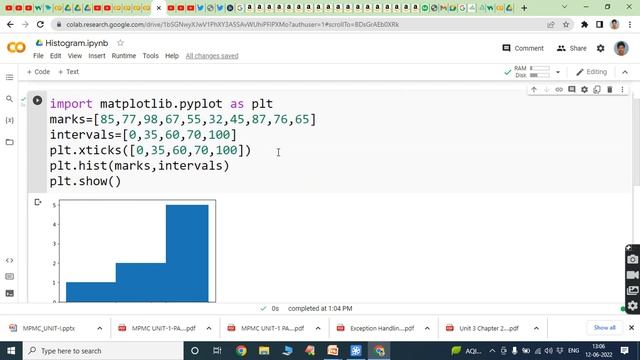Viewport: 640px width, 360px height.
Task: Open tab search chevron in Chrome
Action: (x=564, y=7)
